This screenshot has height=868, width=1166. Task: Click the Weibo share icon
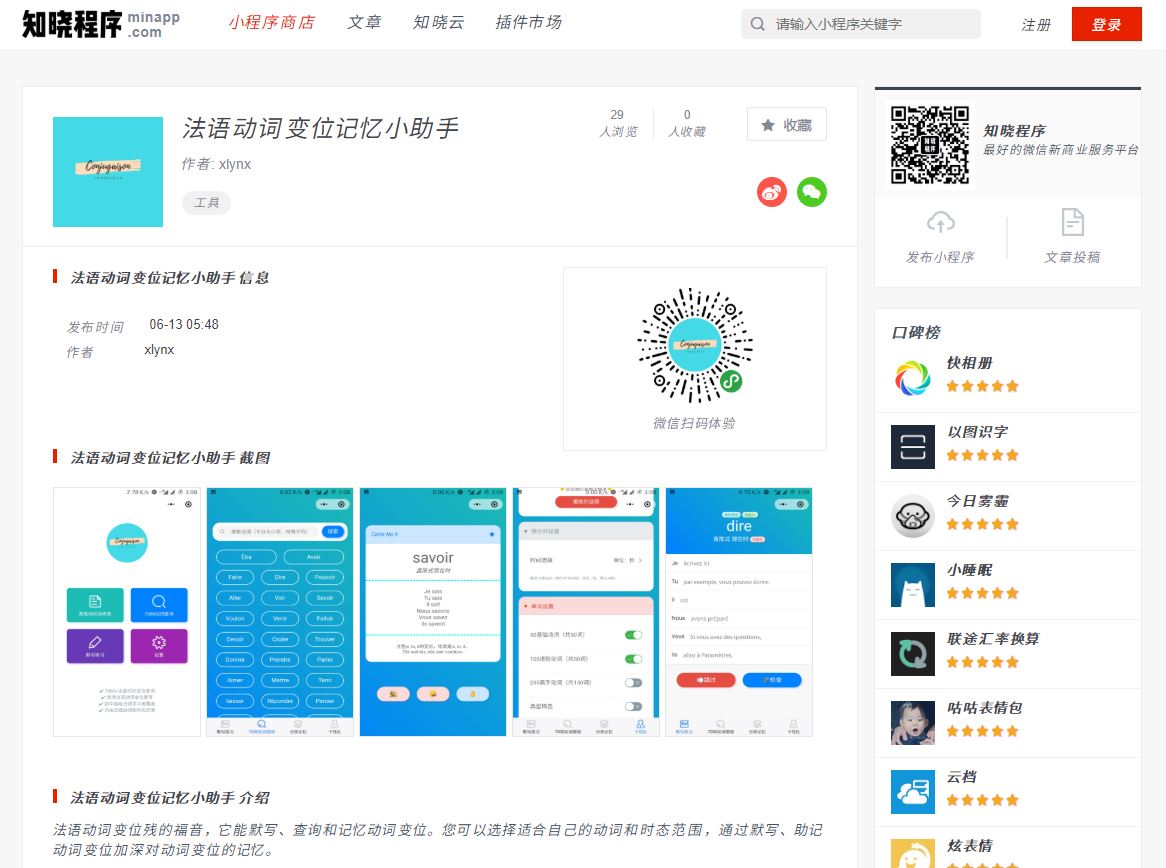pyautogui.click(x=772, y=192)
